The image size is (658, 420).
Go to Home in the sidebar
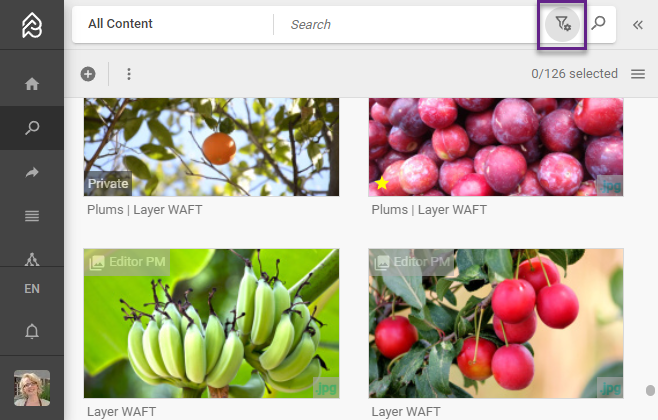pyautogui.click(x=32, y=84)
